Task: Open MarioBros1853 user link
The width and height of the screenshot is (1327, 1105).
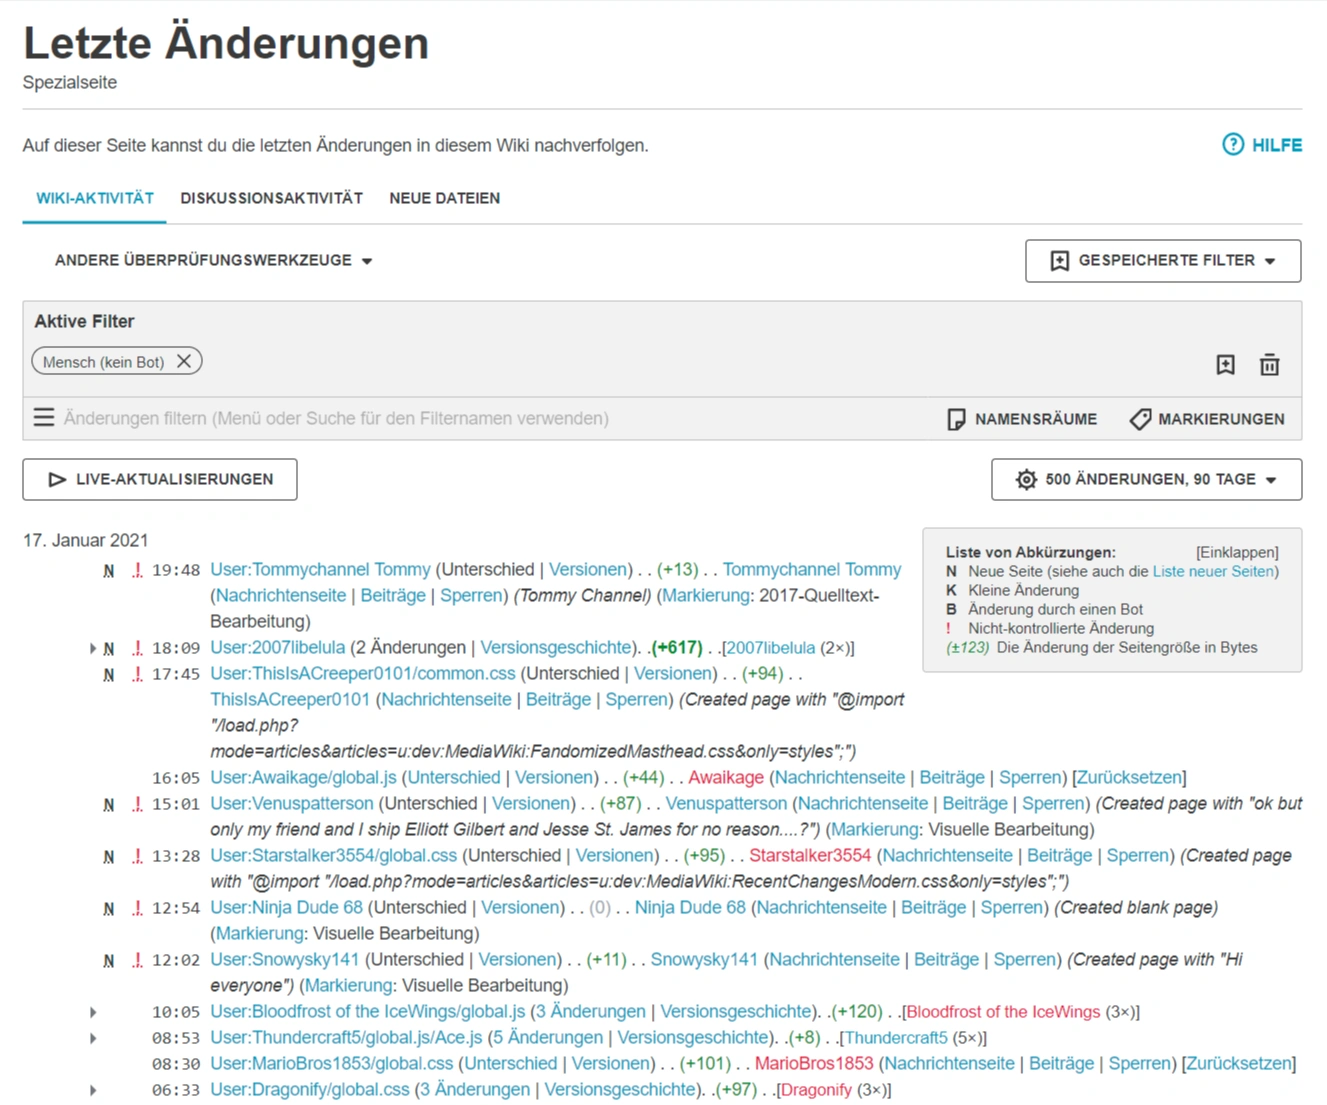Action: [x=814, y=1063]
